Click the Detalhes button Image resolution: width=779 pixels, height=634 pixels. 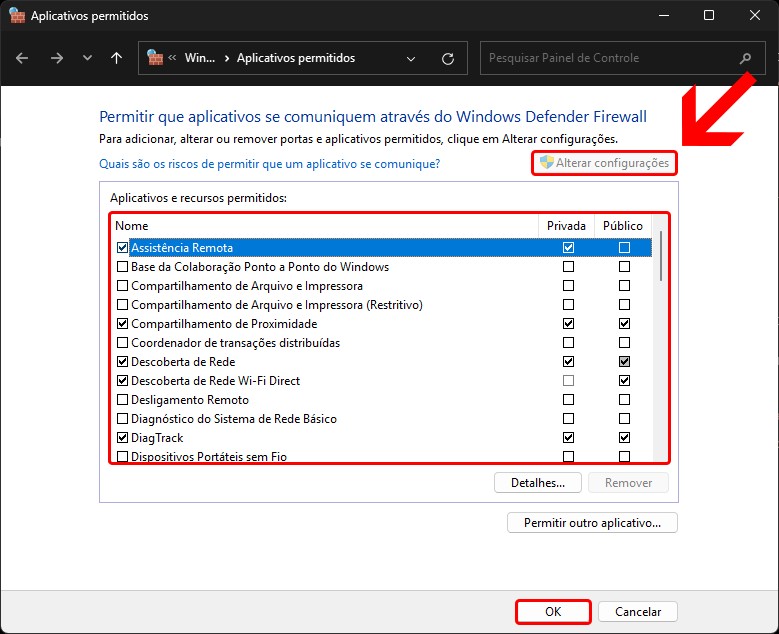537,483
